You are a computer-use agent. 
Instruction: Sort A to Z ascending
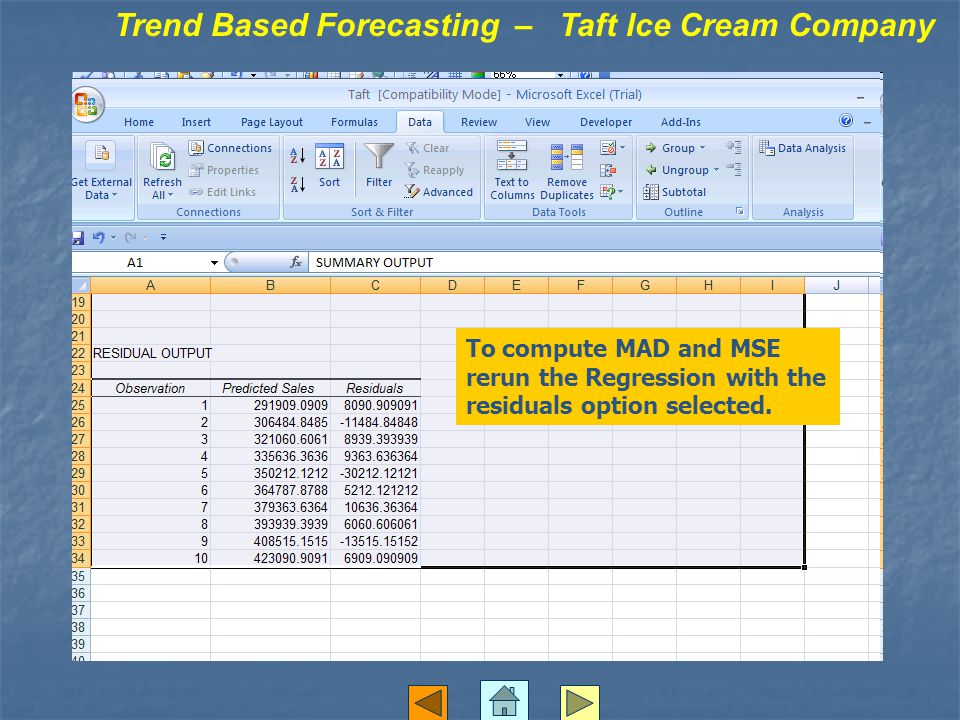coord(298,156)
